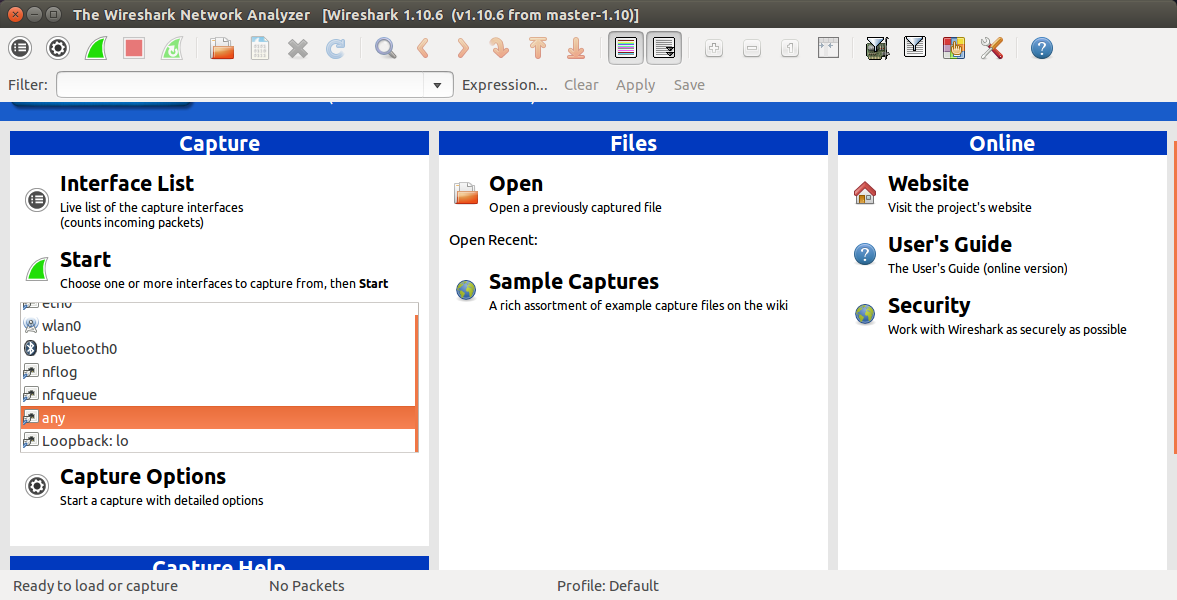Restart the running live capture
The width and height of the screenshot is (1177, 600).
[172, 48]
